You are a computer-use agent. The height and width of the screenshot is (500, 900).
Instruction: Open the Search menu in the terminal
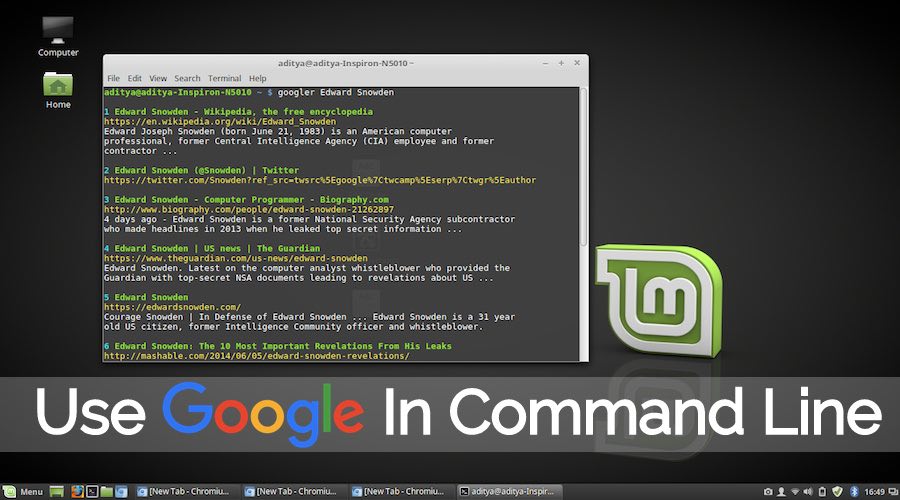[187, 78]
